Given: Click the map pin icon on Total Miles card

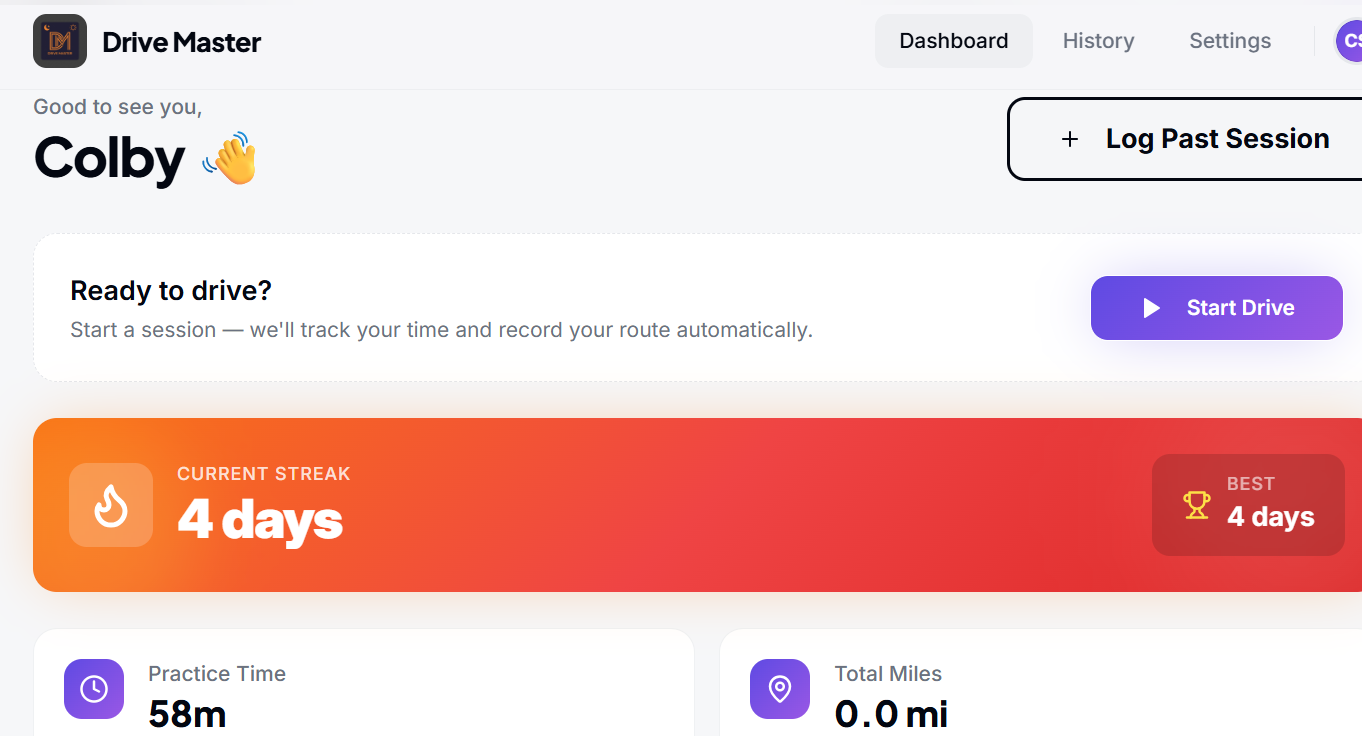Looking at the screenshot, I should click(x=779, y=689).
